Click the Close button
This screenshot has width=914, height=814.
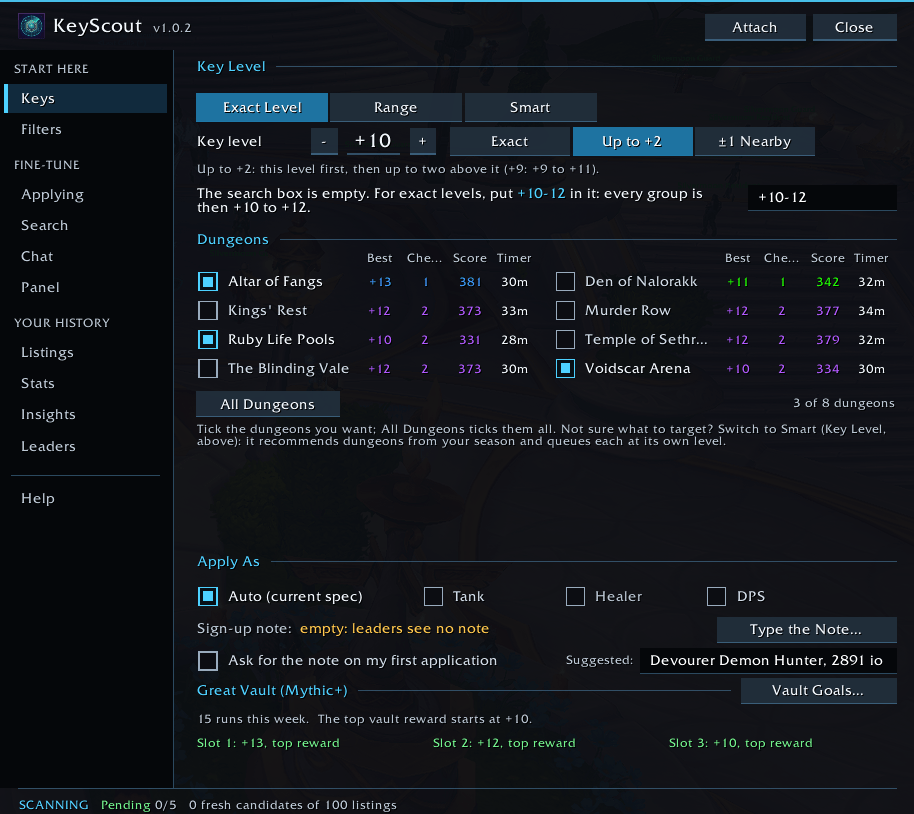click(855, 27)
